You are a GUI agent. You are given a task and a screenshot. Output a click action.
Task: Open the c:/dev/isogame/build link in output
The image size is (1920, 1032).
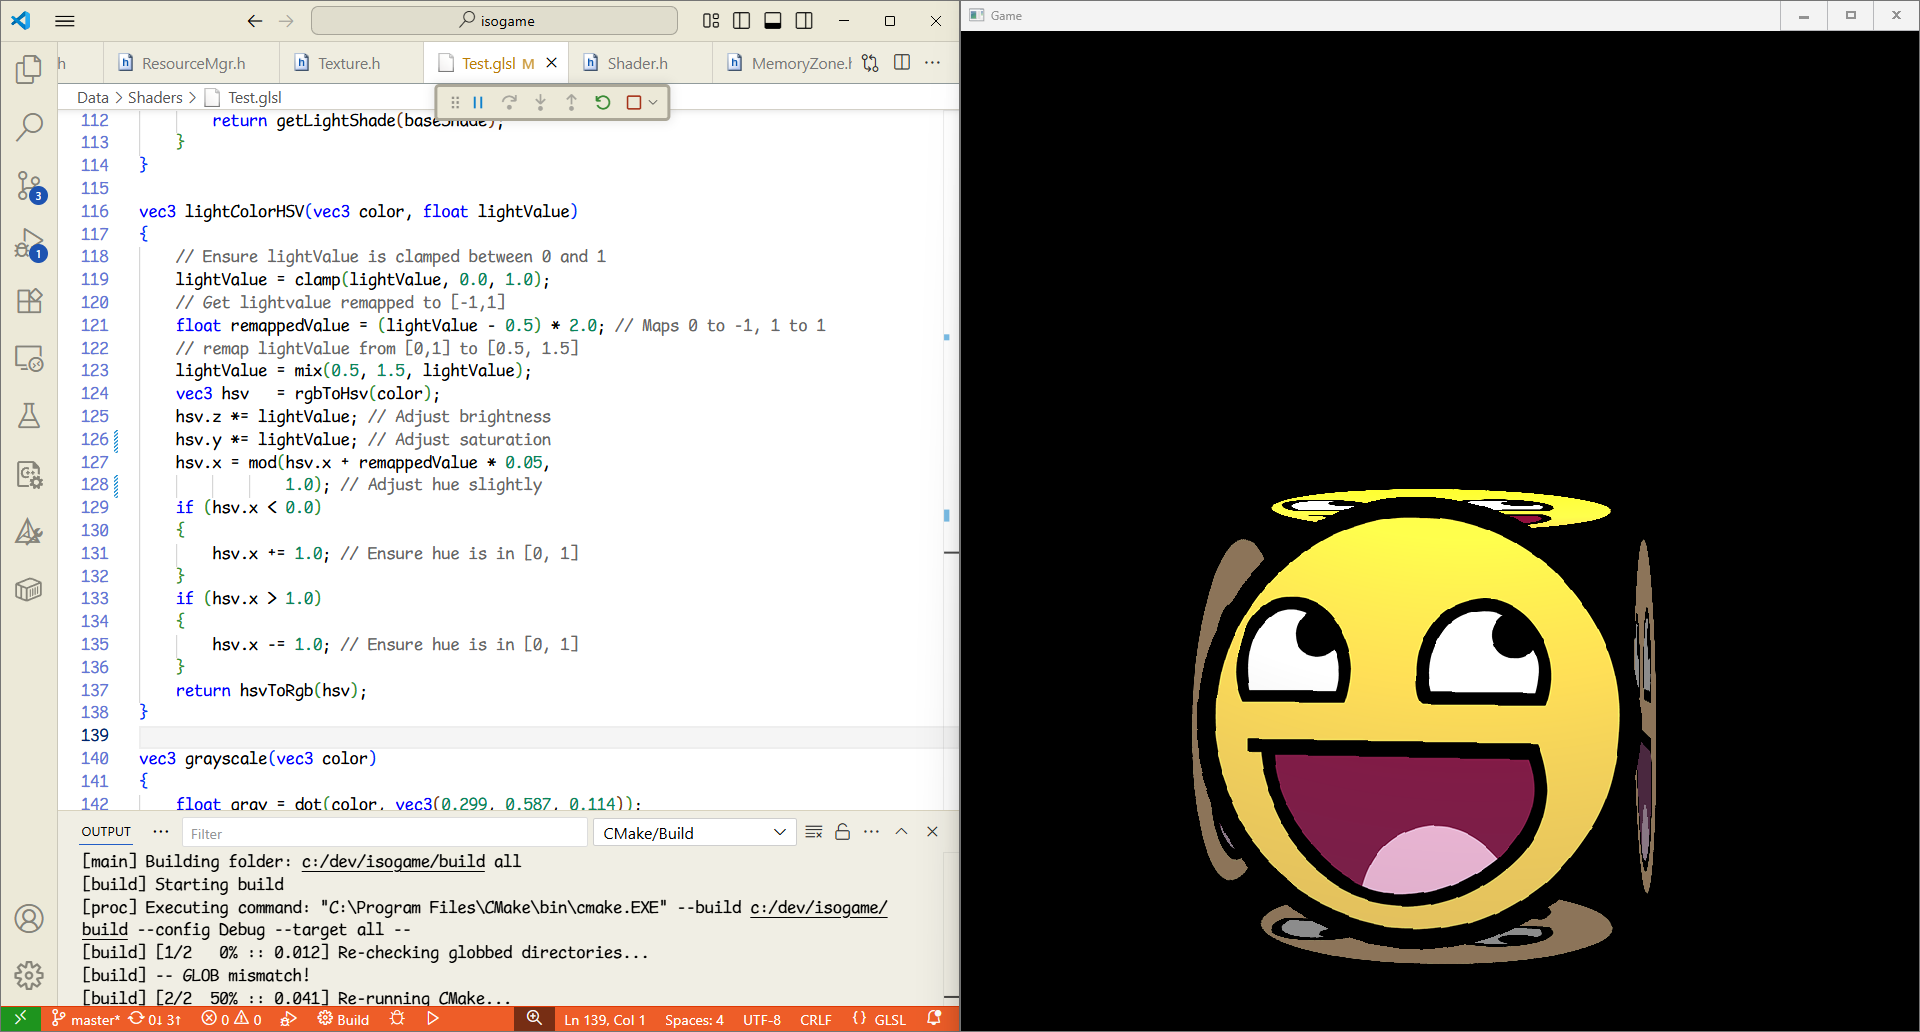click(x=393, y=861)
